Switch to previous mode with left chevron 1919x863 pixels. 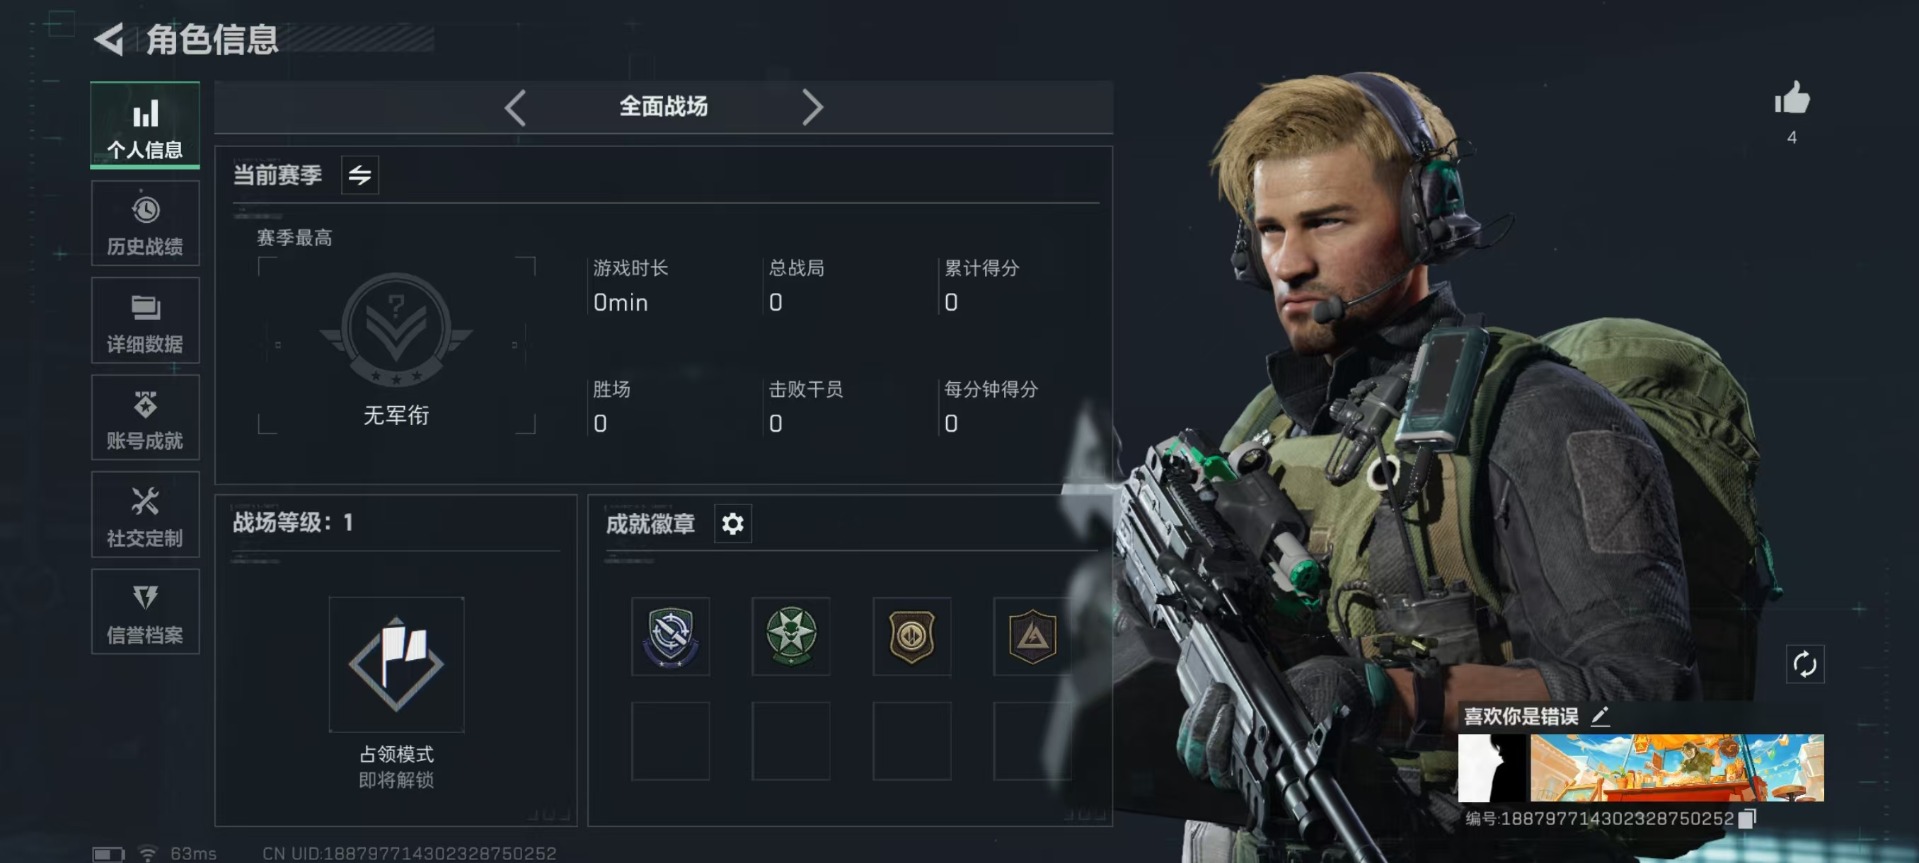pos(515,107)
